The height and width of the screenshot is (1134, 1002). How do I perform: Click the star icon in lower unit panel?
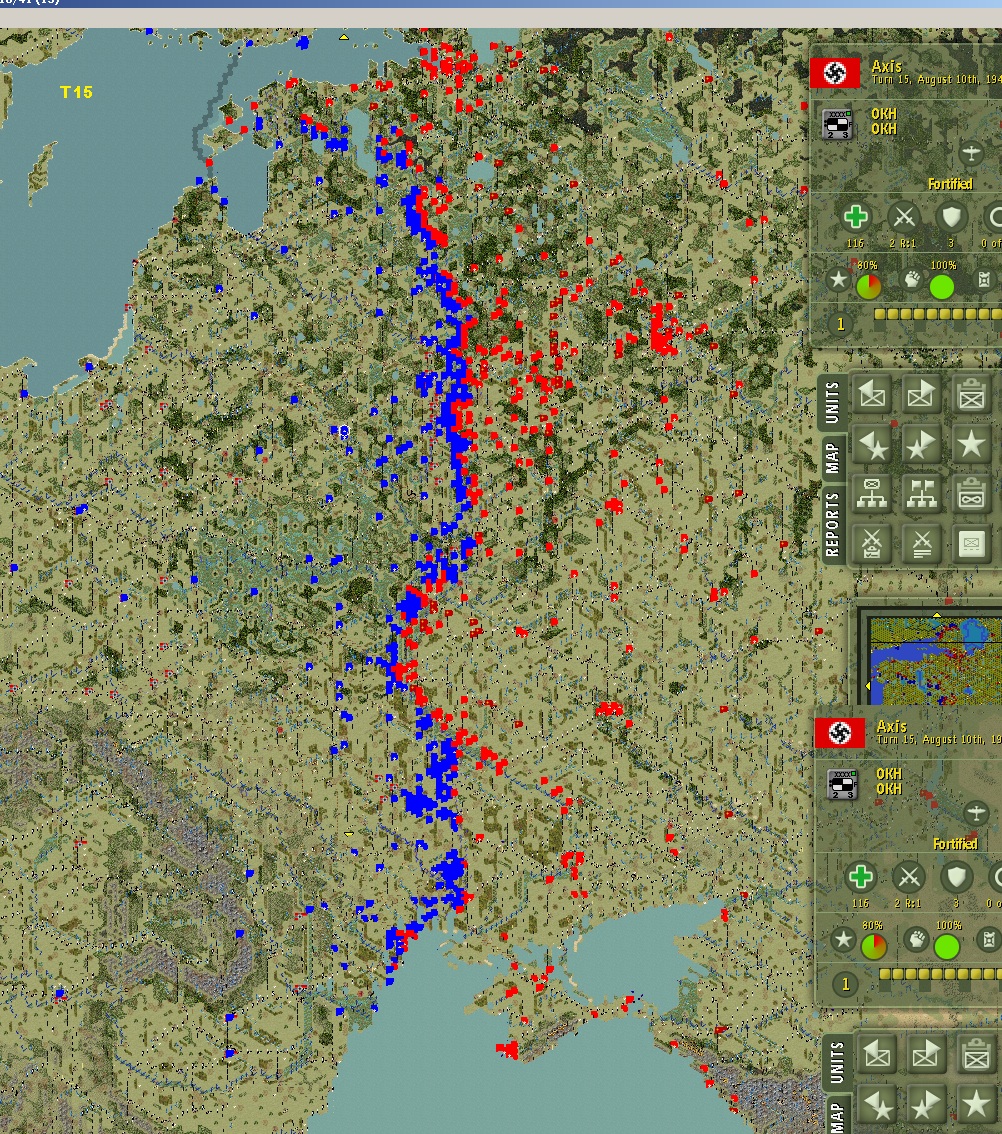[x=843, y=939]
